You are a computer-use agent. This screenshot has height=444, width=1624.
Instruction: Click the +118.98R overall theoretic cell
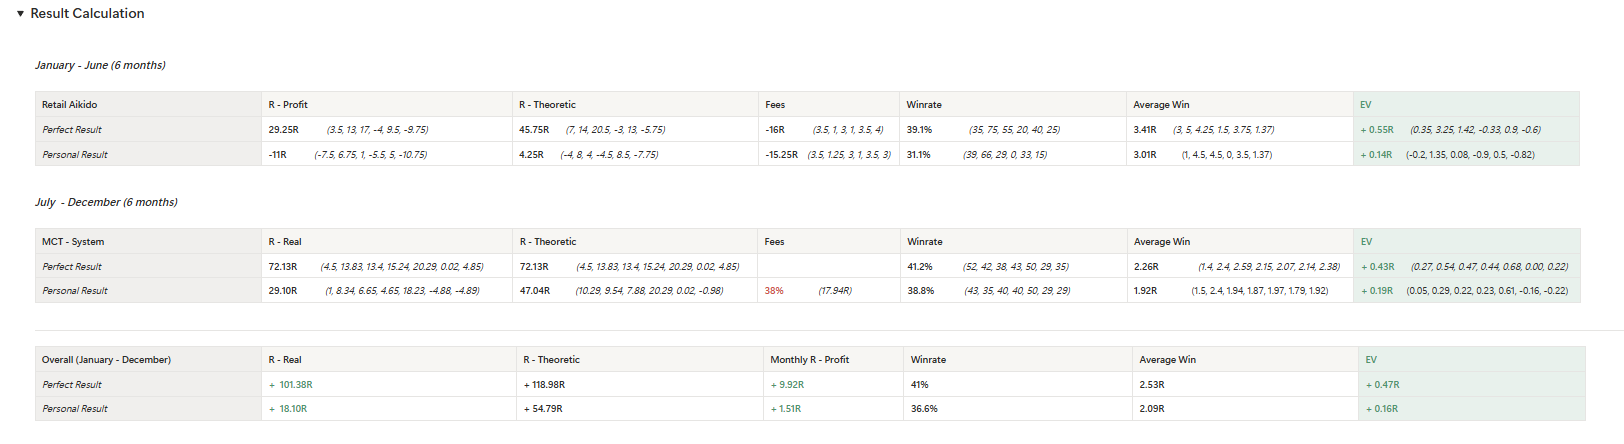click(x=640, y=384)
